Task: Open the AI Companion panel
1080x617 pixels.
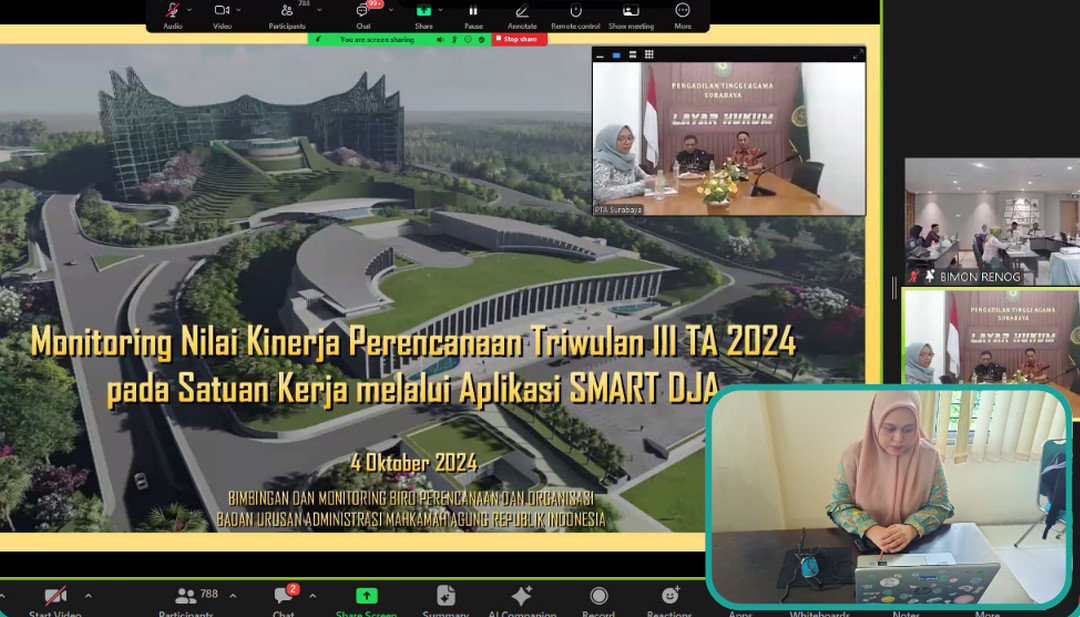Action: click(x=519, y=597)
